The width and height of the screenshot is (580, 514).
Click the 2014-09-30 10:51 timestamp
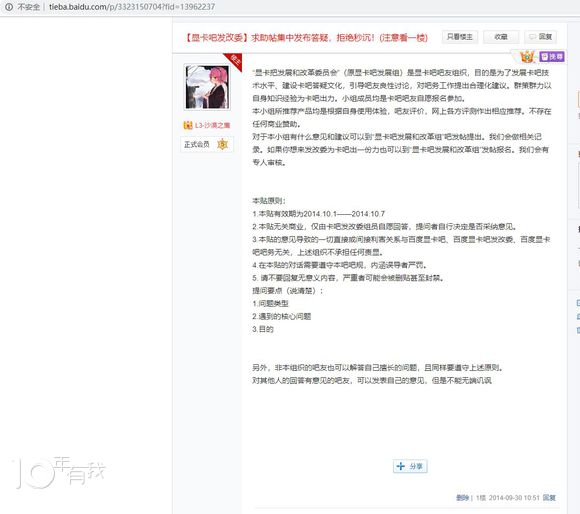pyautogui.click(x=514, y=498)
